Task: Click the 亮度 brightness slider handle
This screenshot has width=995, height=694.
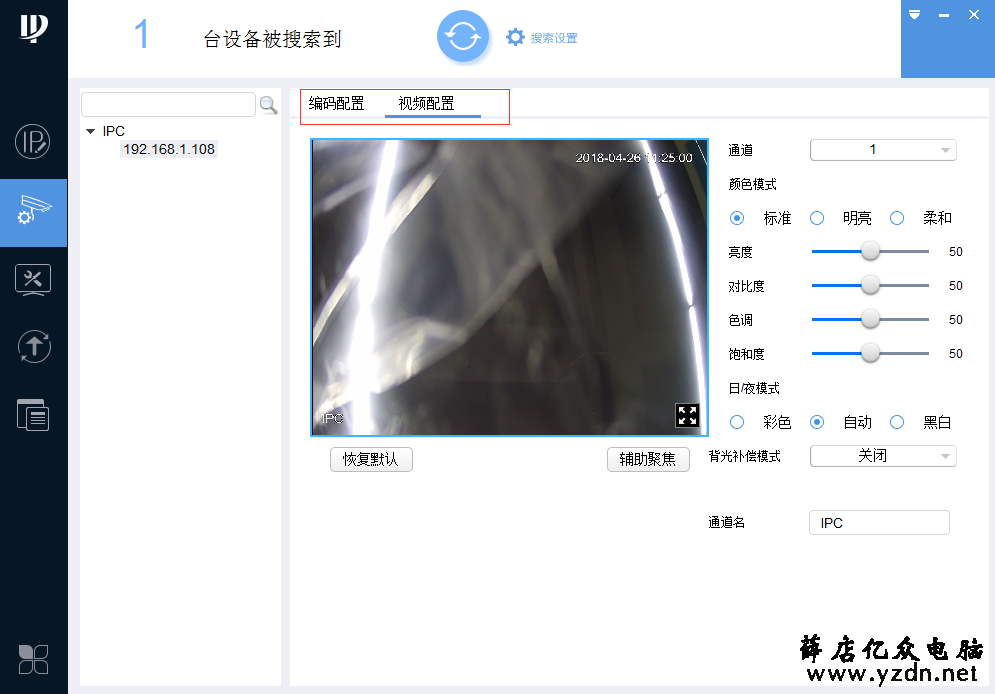Action: (x=870, y=251)
